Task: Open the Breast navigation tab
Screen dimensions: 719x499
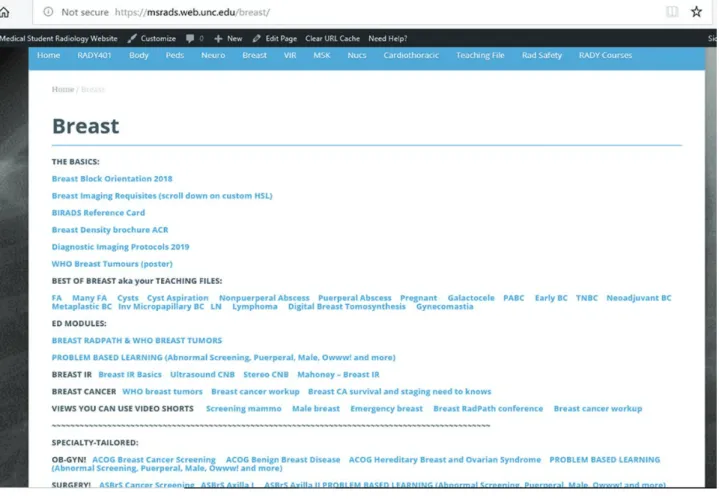Action: pos(254,55)
